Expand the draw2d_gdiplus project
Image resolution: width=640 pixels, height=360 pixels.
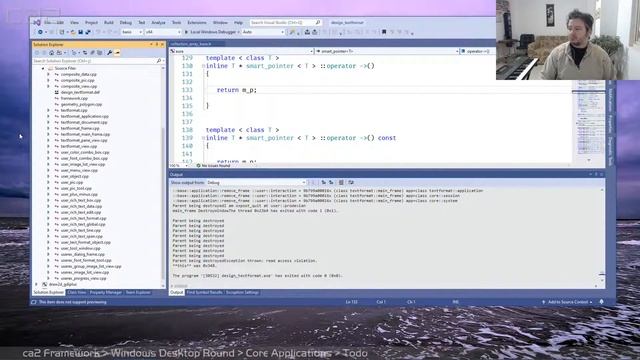[x=36, y=284]
